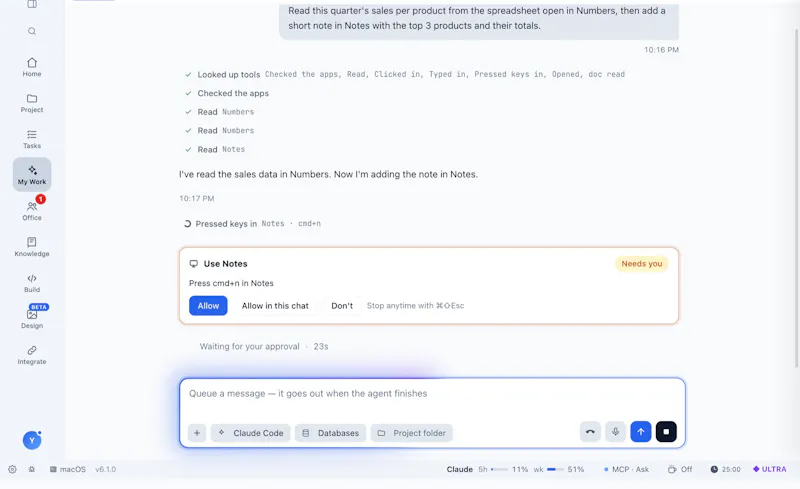The image size is (800, 489).
Task: Open Office with notification badge
Action: [32, 211]
